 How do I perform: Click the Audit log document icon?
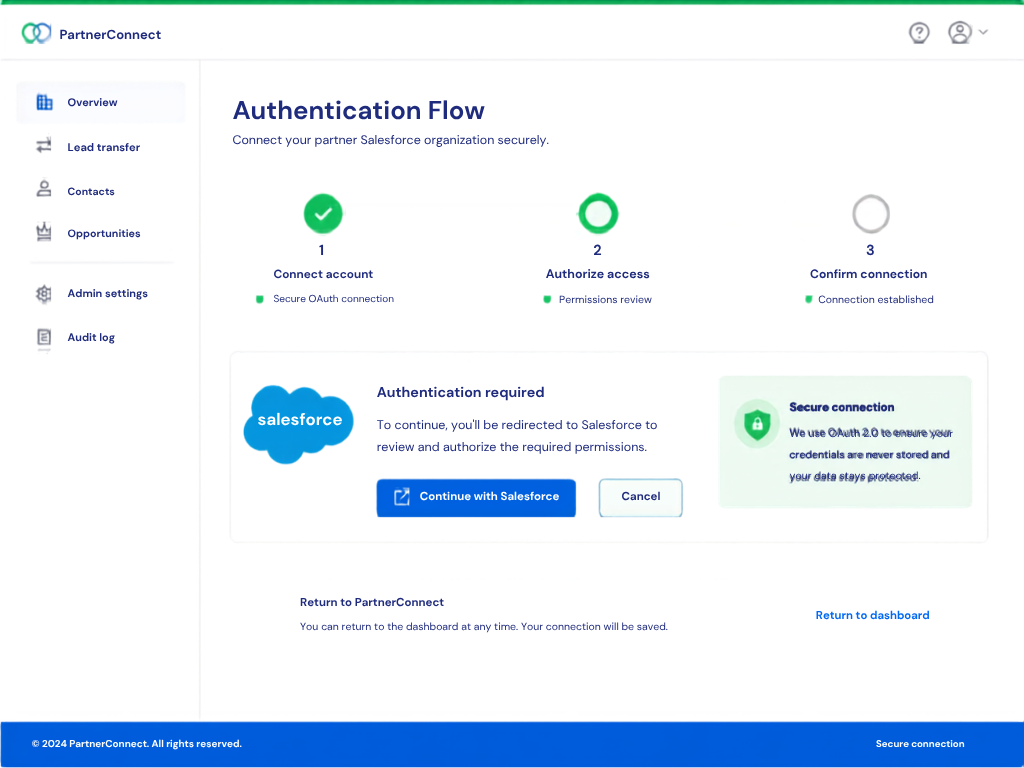[x=44, y=338]
